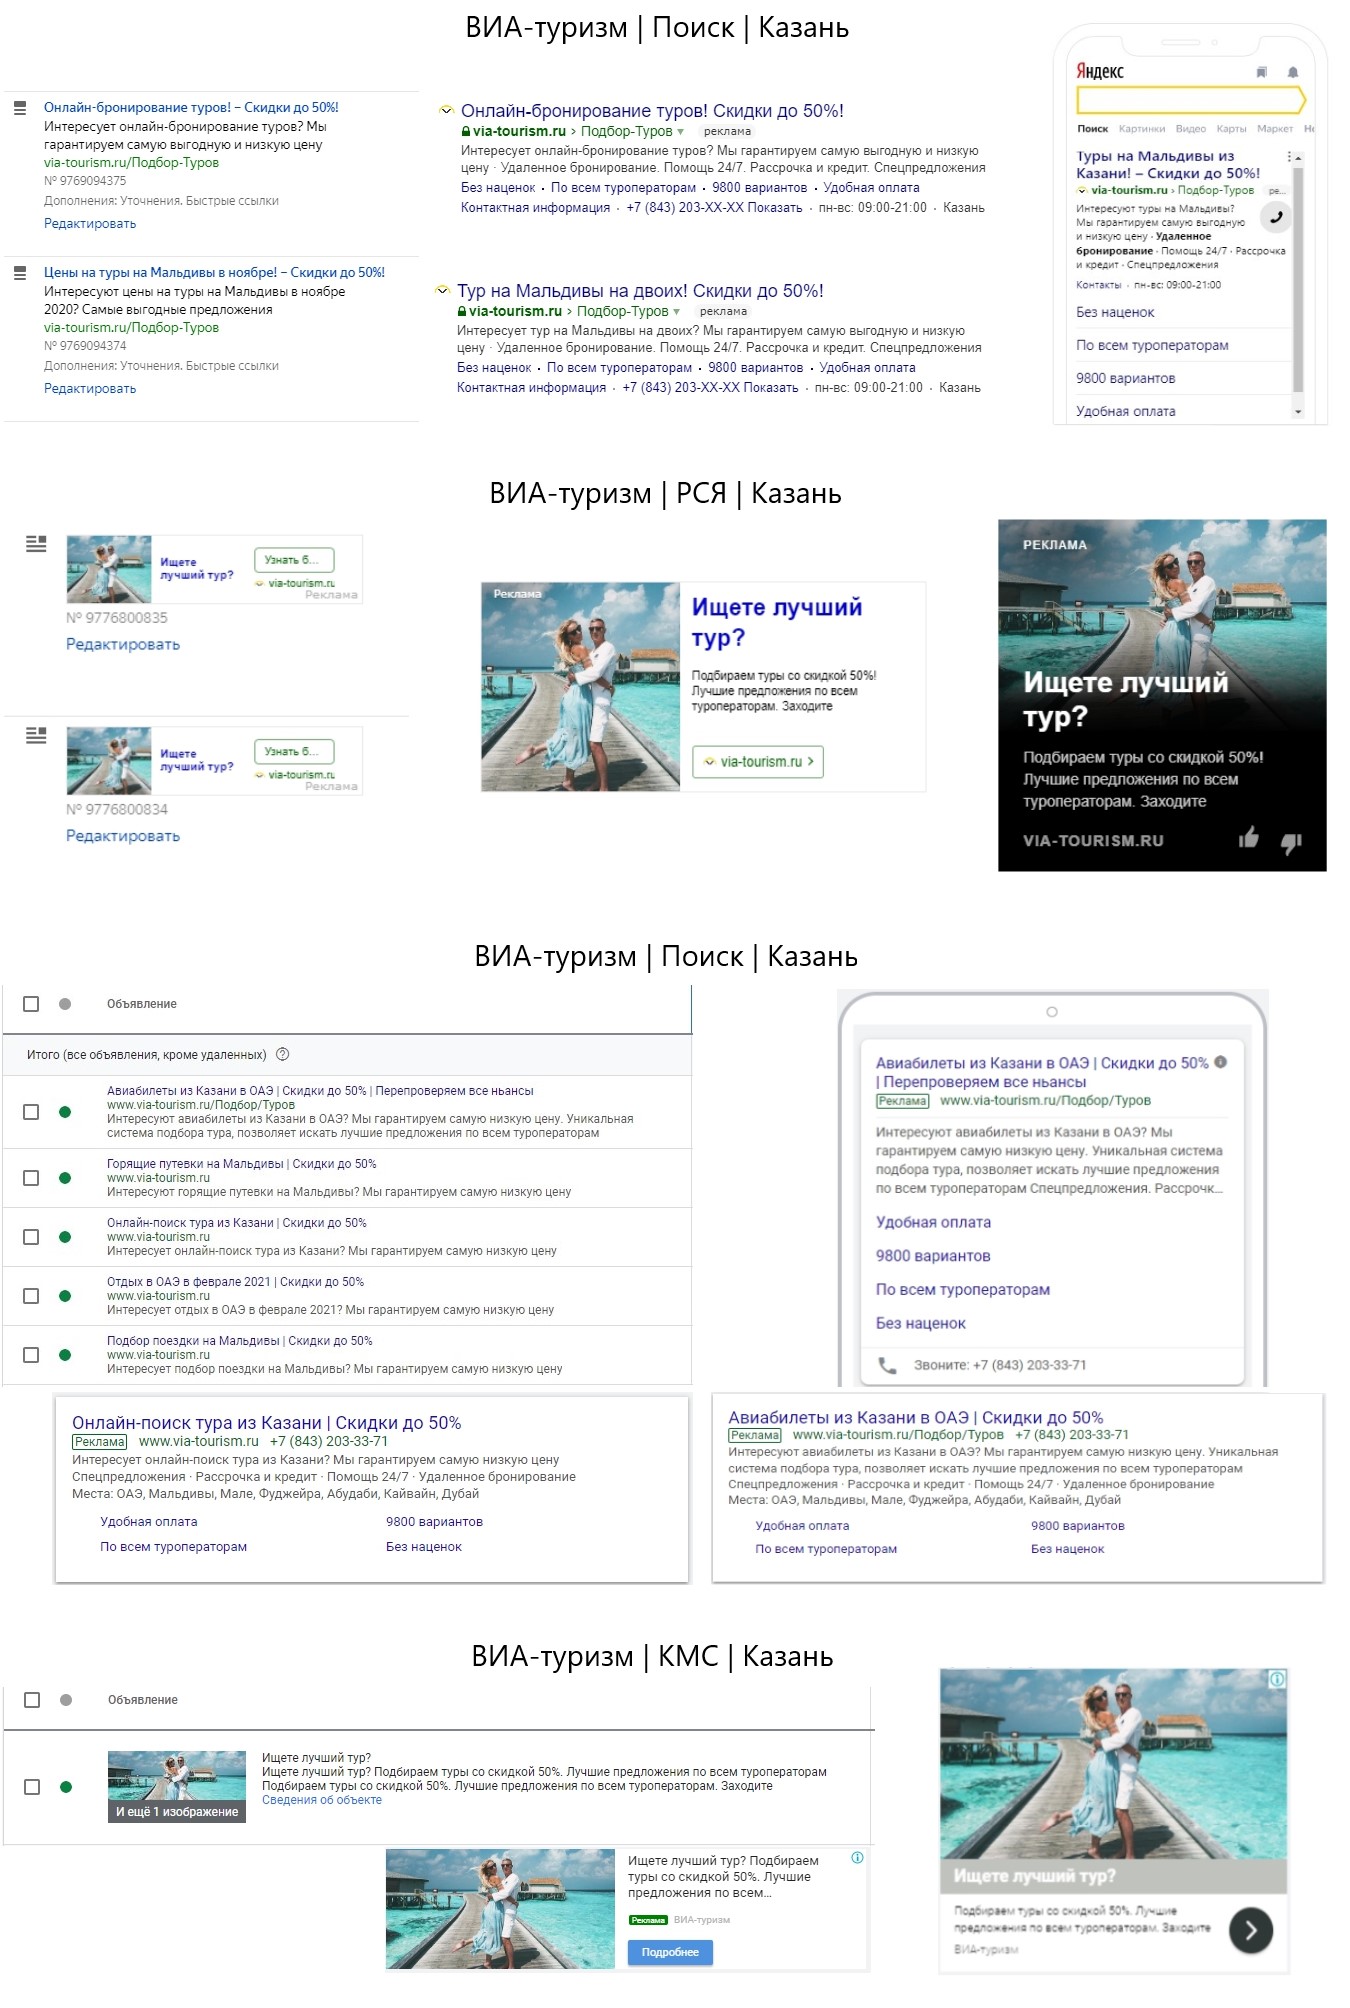This screenshot has height=2008, width=1350.
Task: Select the checkbox for 'Авиабилеты из Казани в ОАЭ' ad
Action: 31,1112
